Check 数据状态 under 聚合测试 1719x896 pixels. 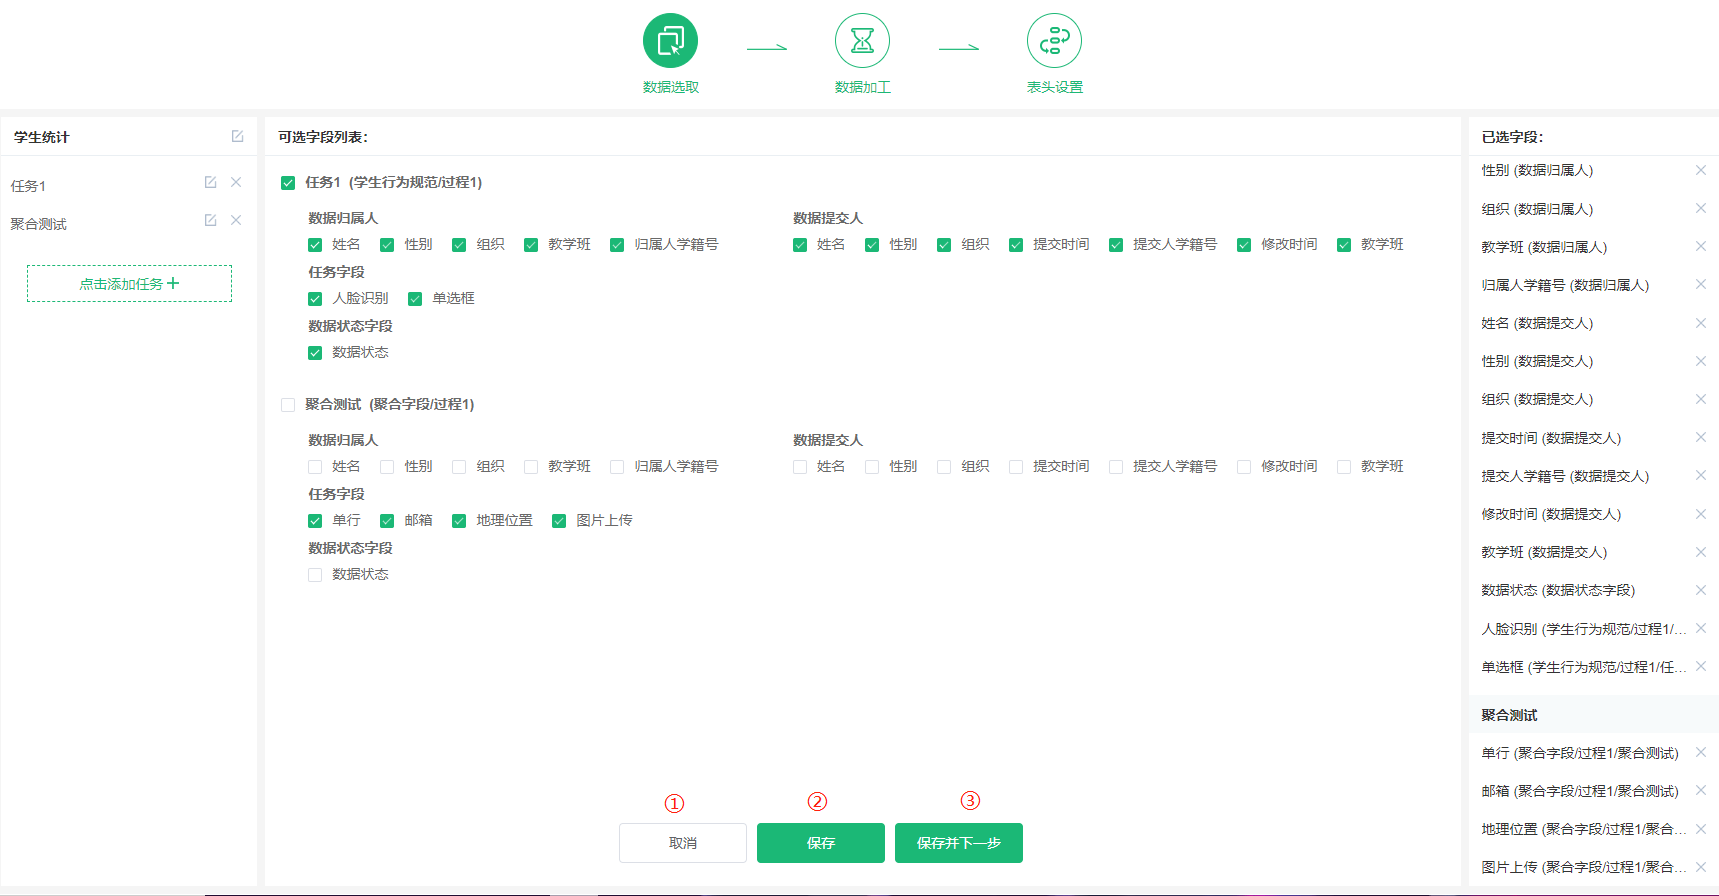(x=315, y=575)
